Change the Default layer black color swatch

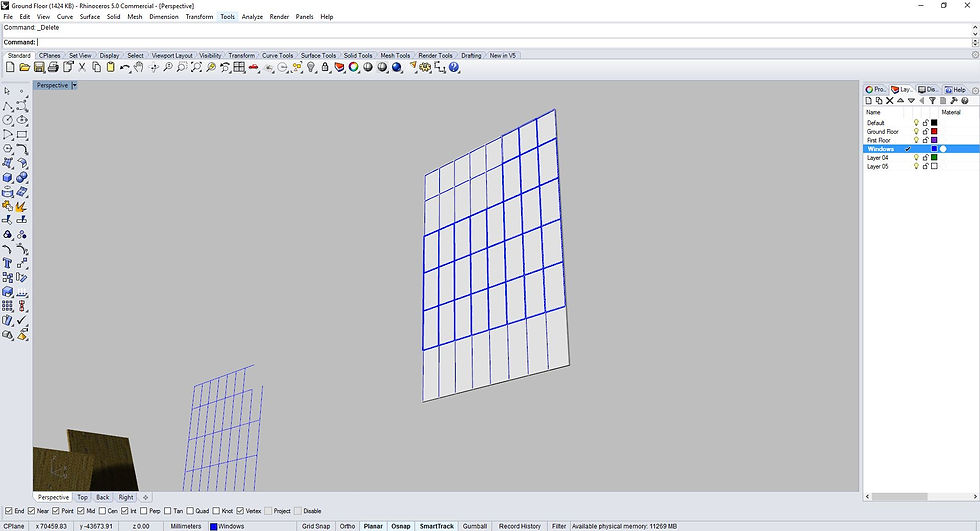tap(934, 122)
